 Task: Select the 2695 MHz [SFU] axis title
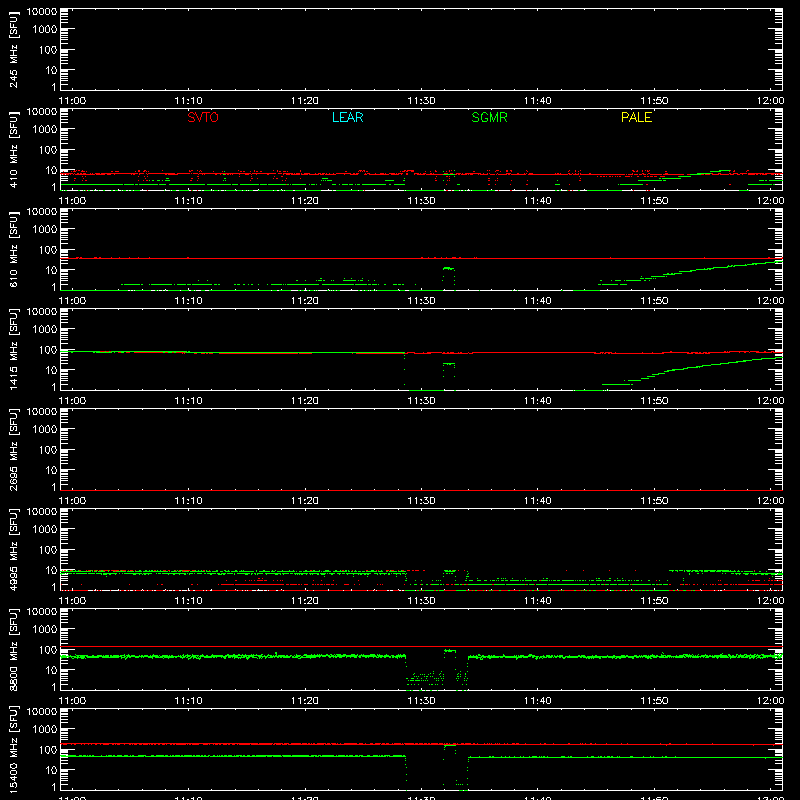14,449
